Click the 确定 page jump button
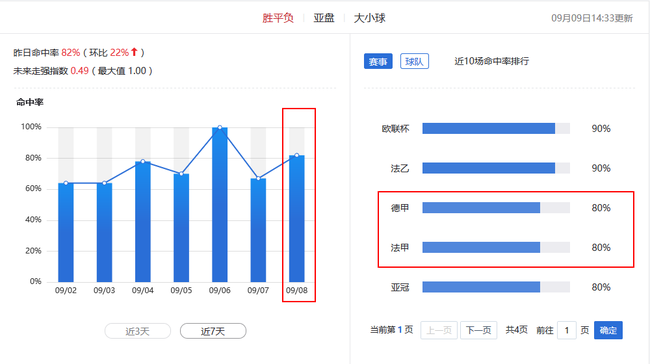Viewport: 650px width, 364px height. [x=608, y=330]
